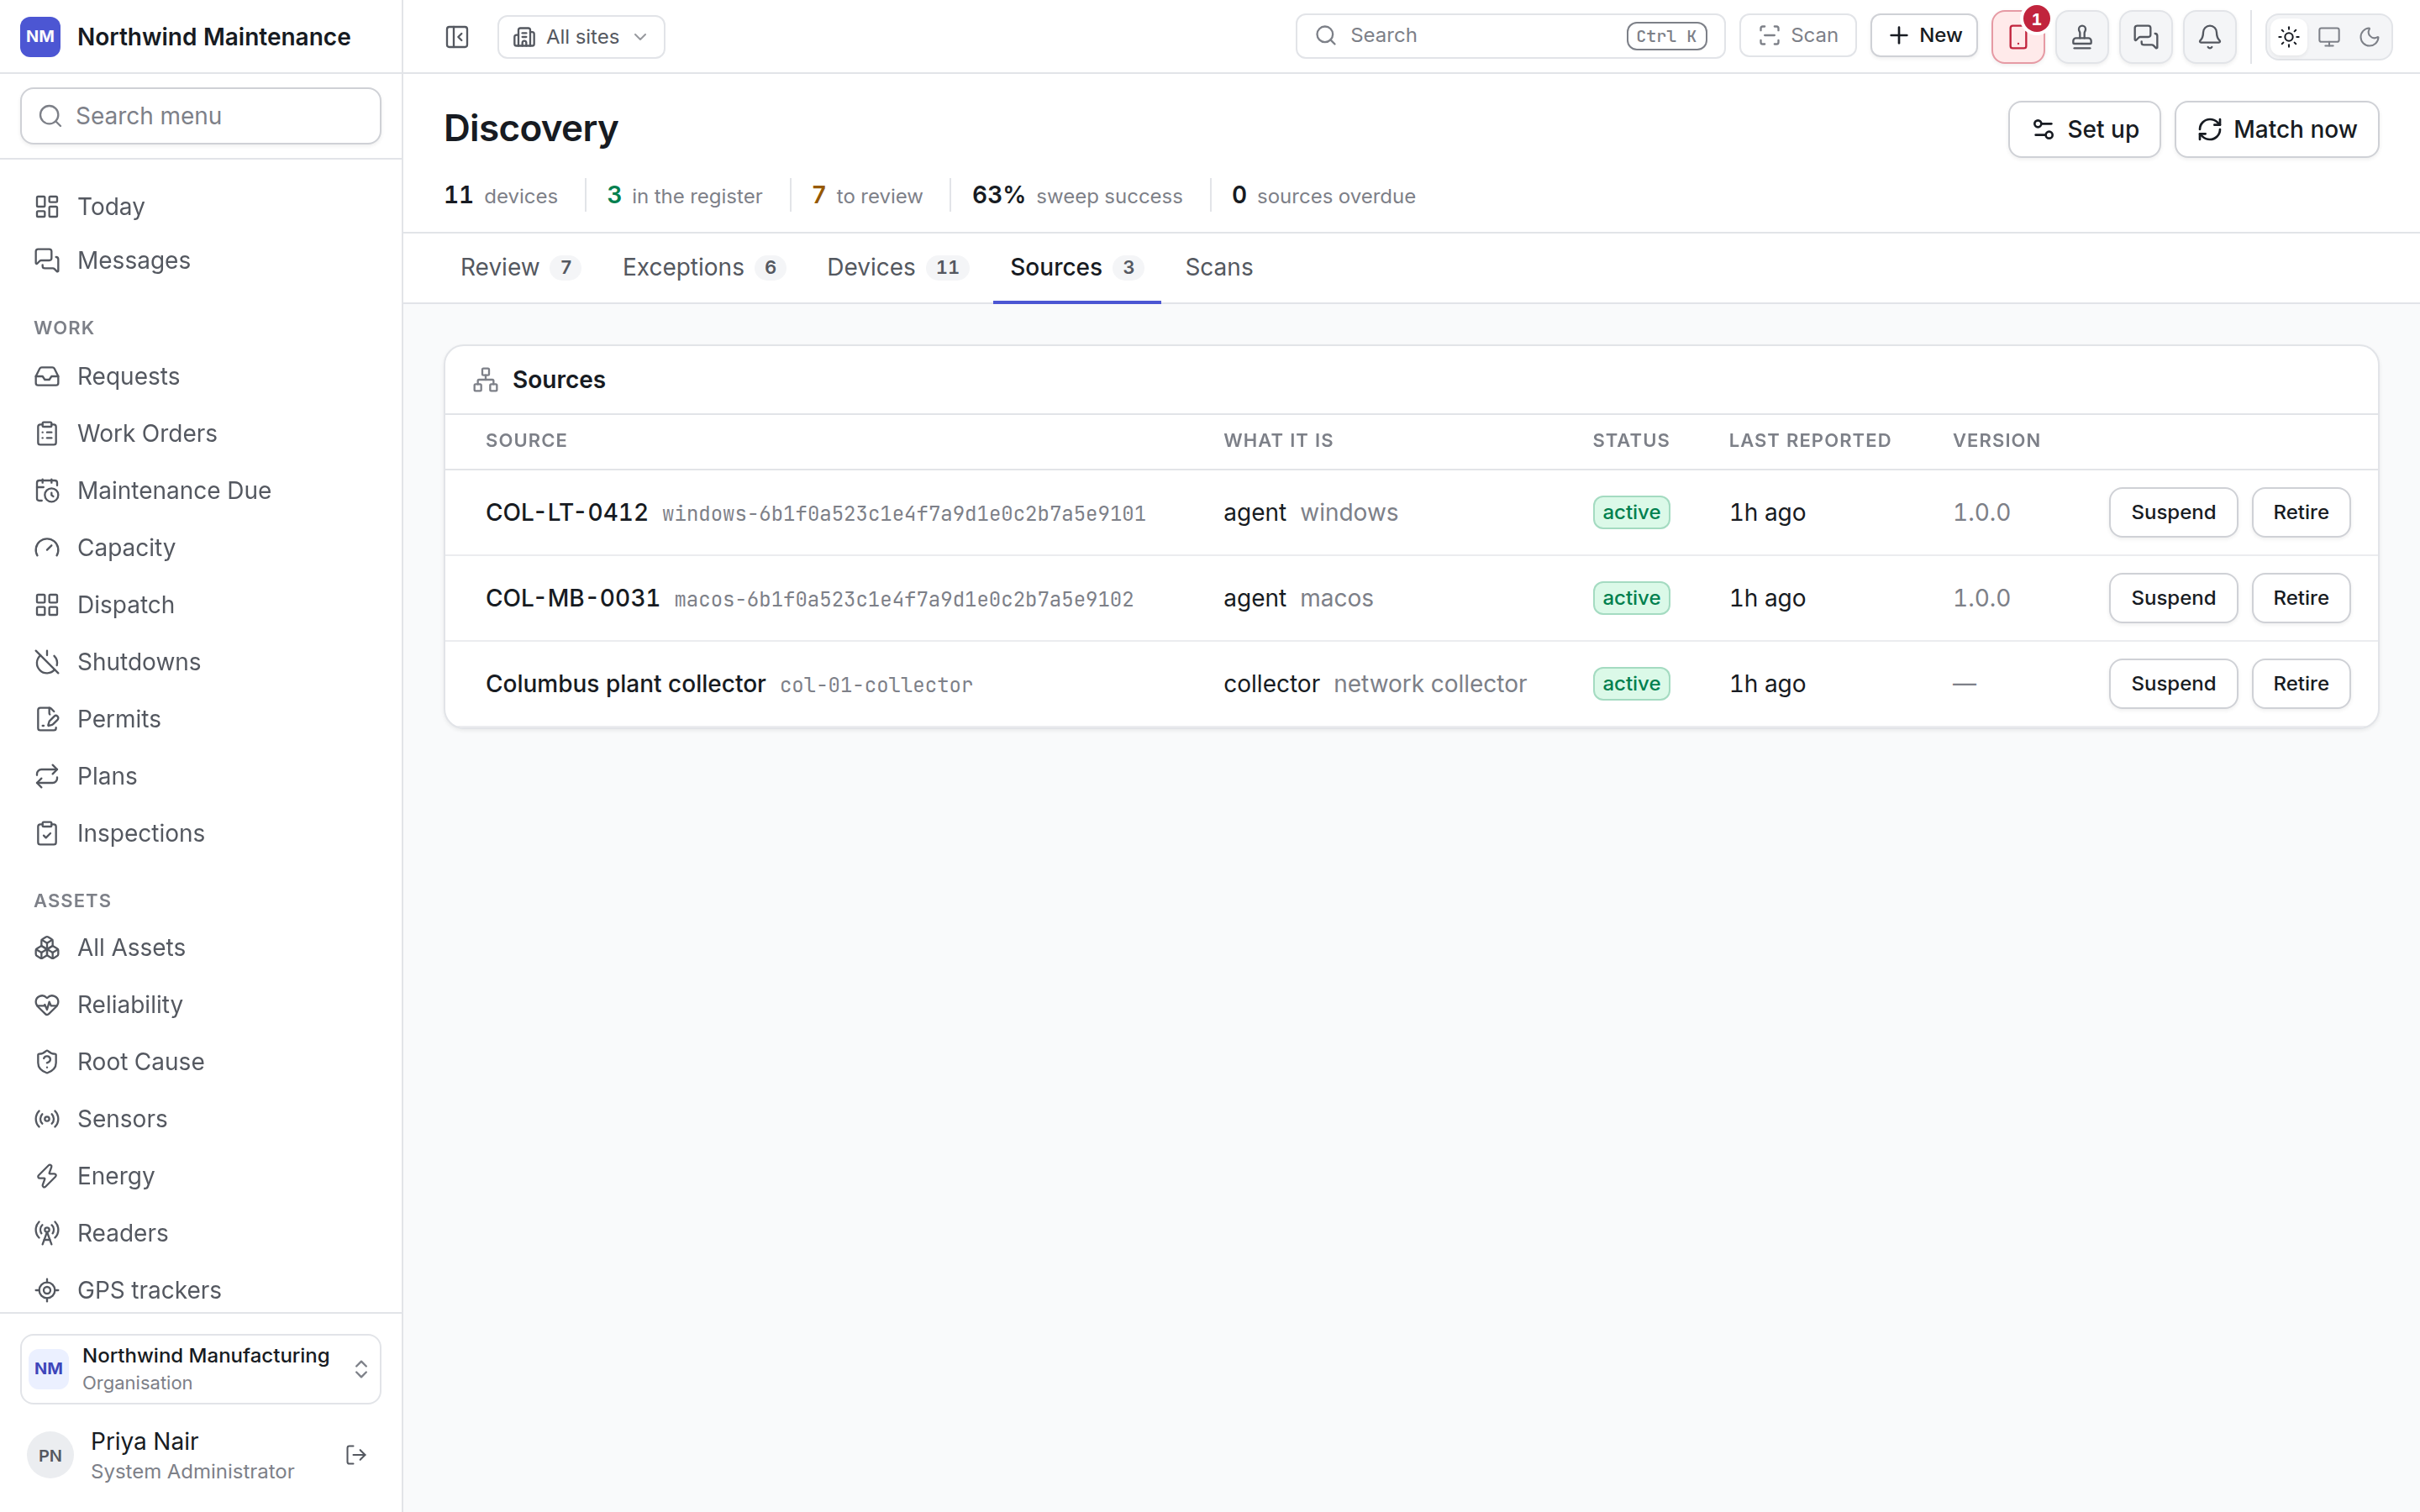Switch to the Review tab

click(x=520, y=267)
